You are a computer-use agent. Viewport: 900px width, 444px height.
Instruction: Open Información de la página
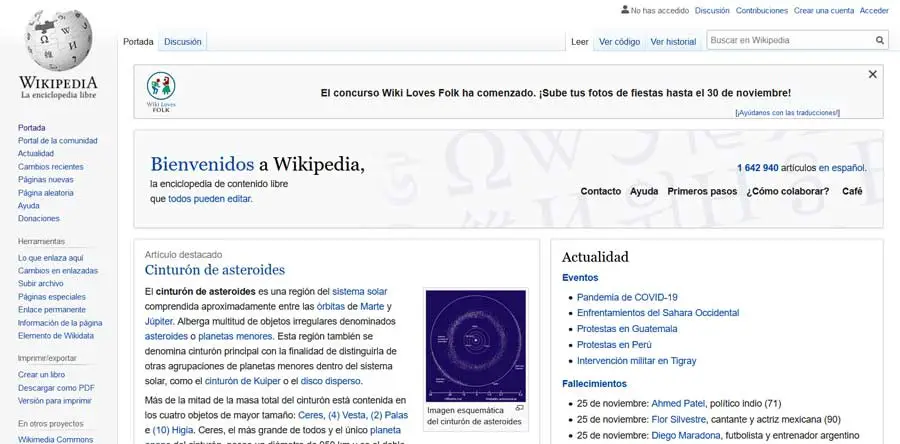(x=60, y=323)
